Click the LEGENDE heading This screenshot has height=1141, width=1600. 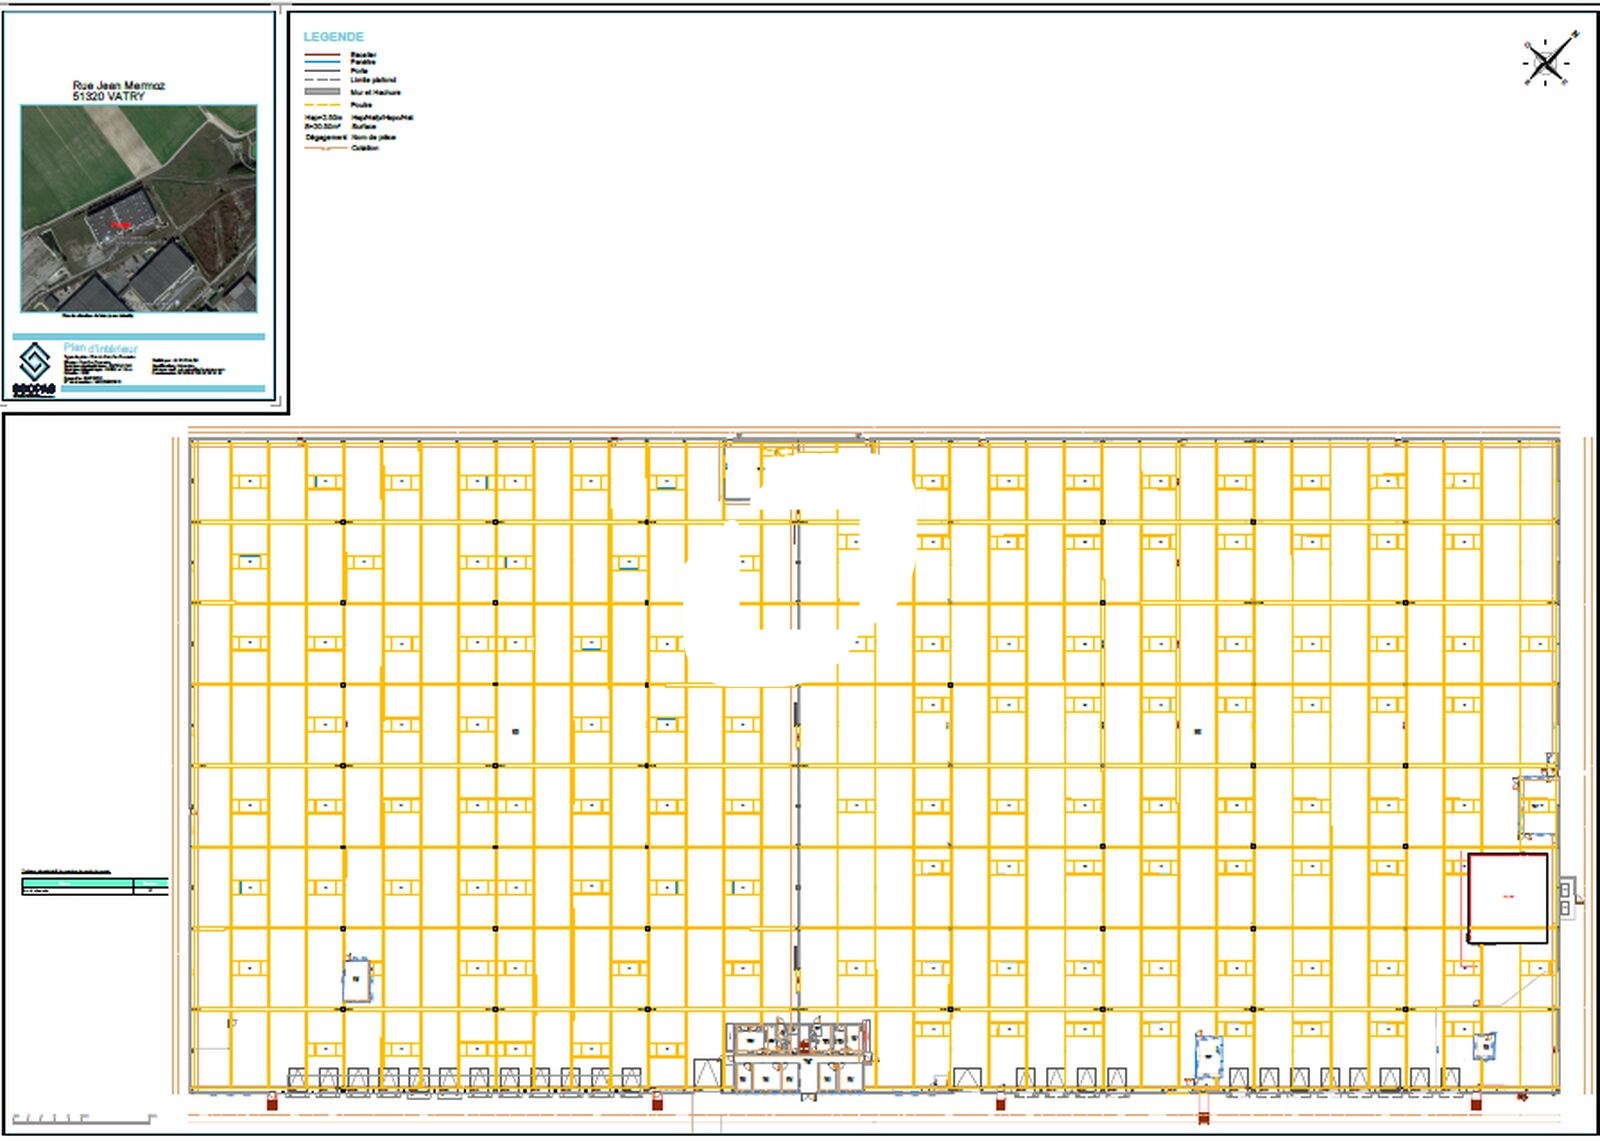pyautogui.click(x=334, y=37)
